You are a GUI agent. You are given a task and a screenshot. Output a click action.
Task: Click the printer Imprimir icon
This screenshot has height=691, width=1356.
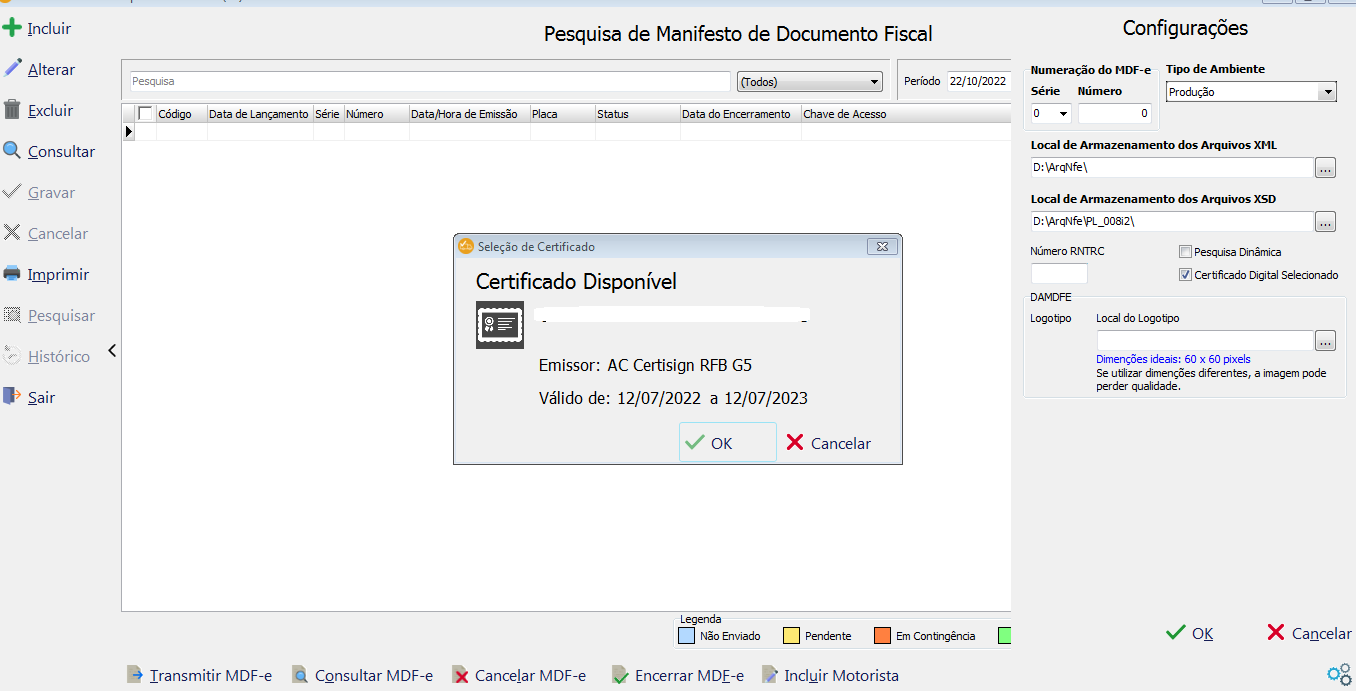coord(12,274)
